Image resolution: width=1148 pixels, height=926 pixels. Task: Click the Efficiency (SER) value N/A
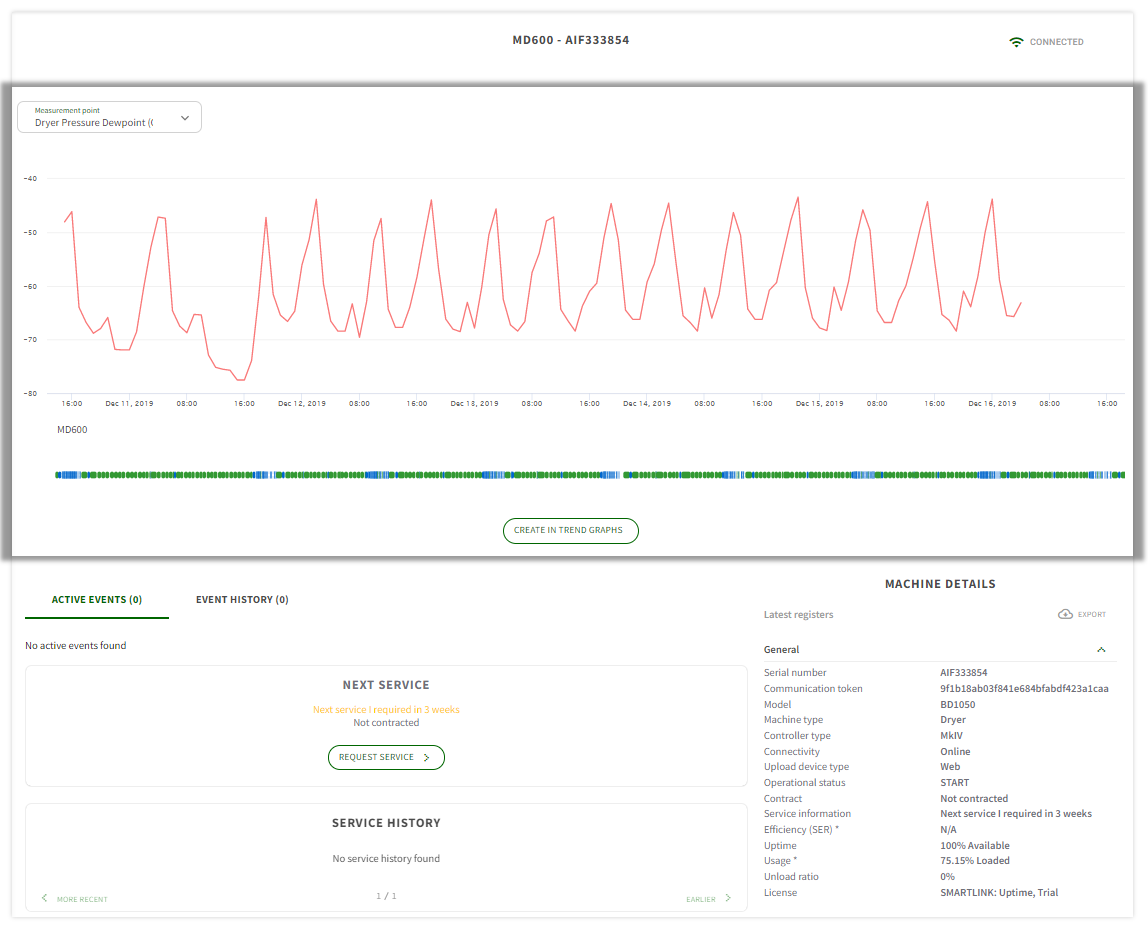(x=948, y=830)
